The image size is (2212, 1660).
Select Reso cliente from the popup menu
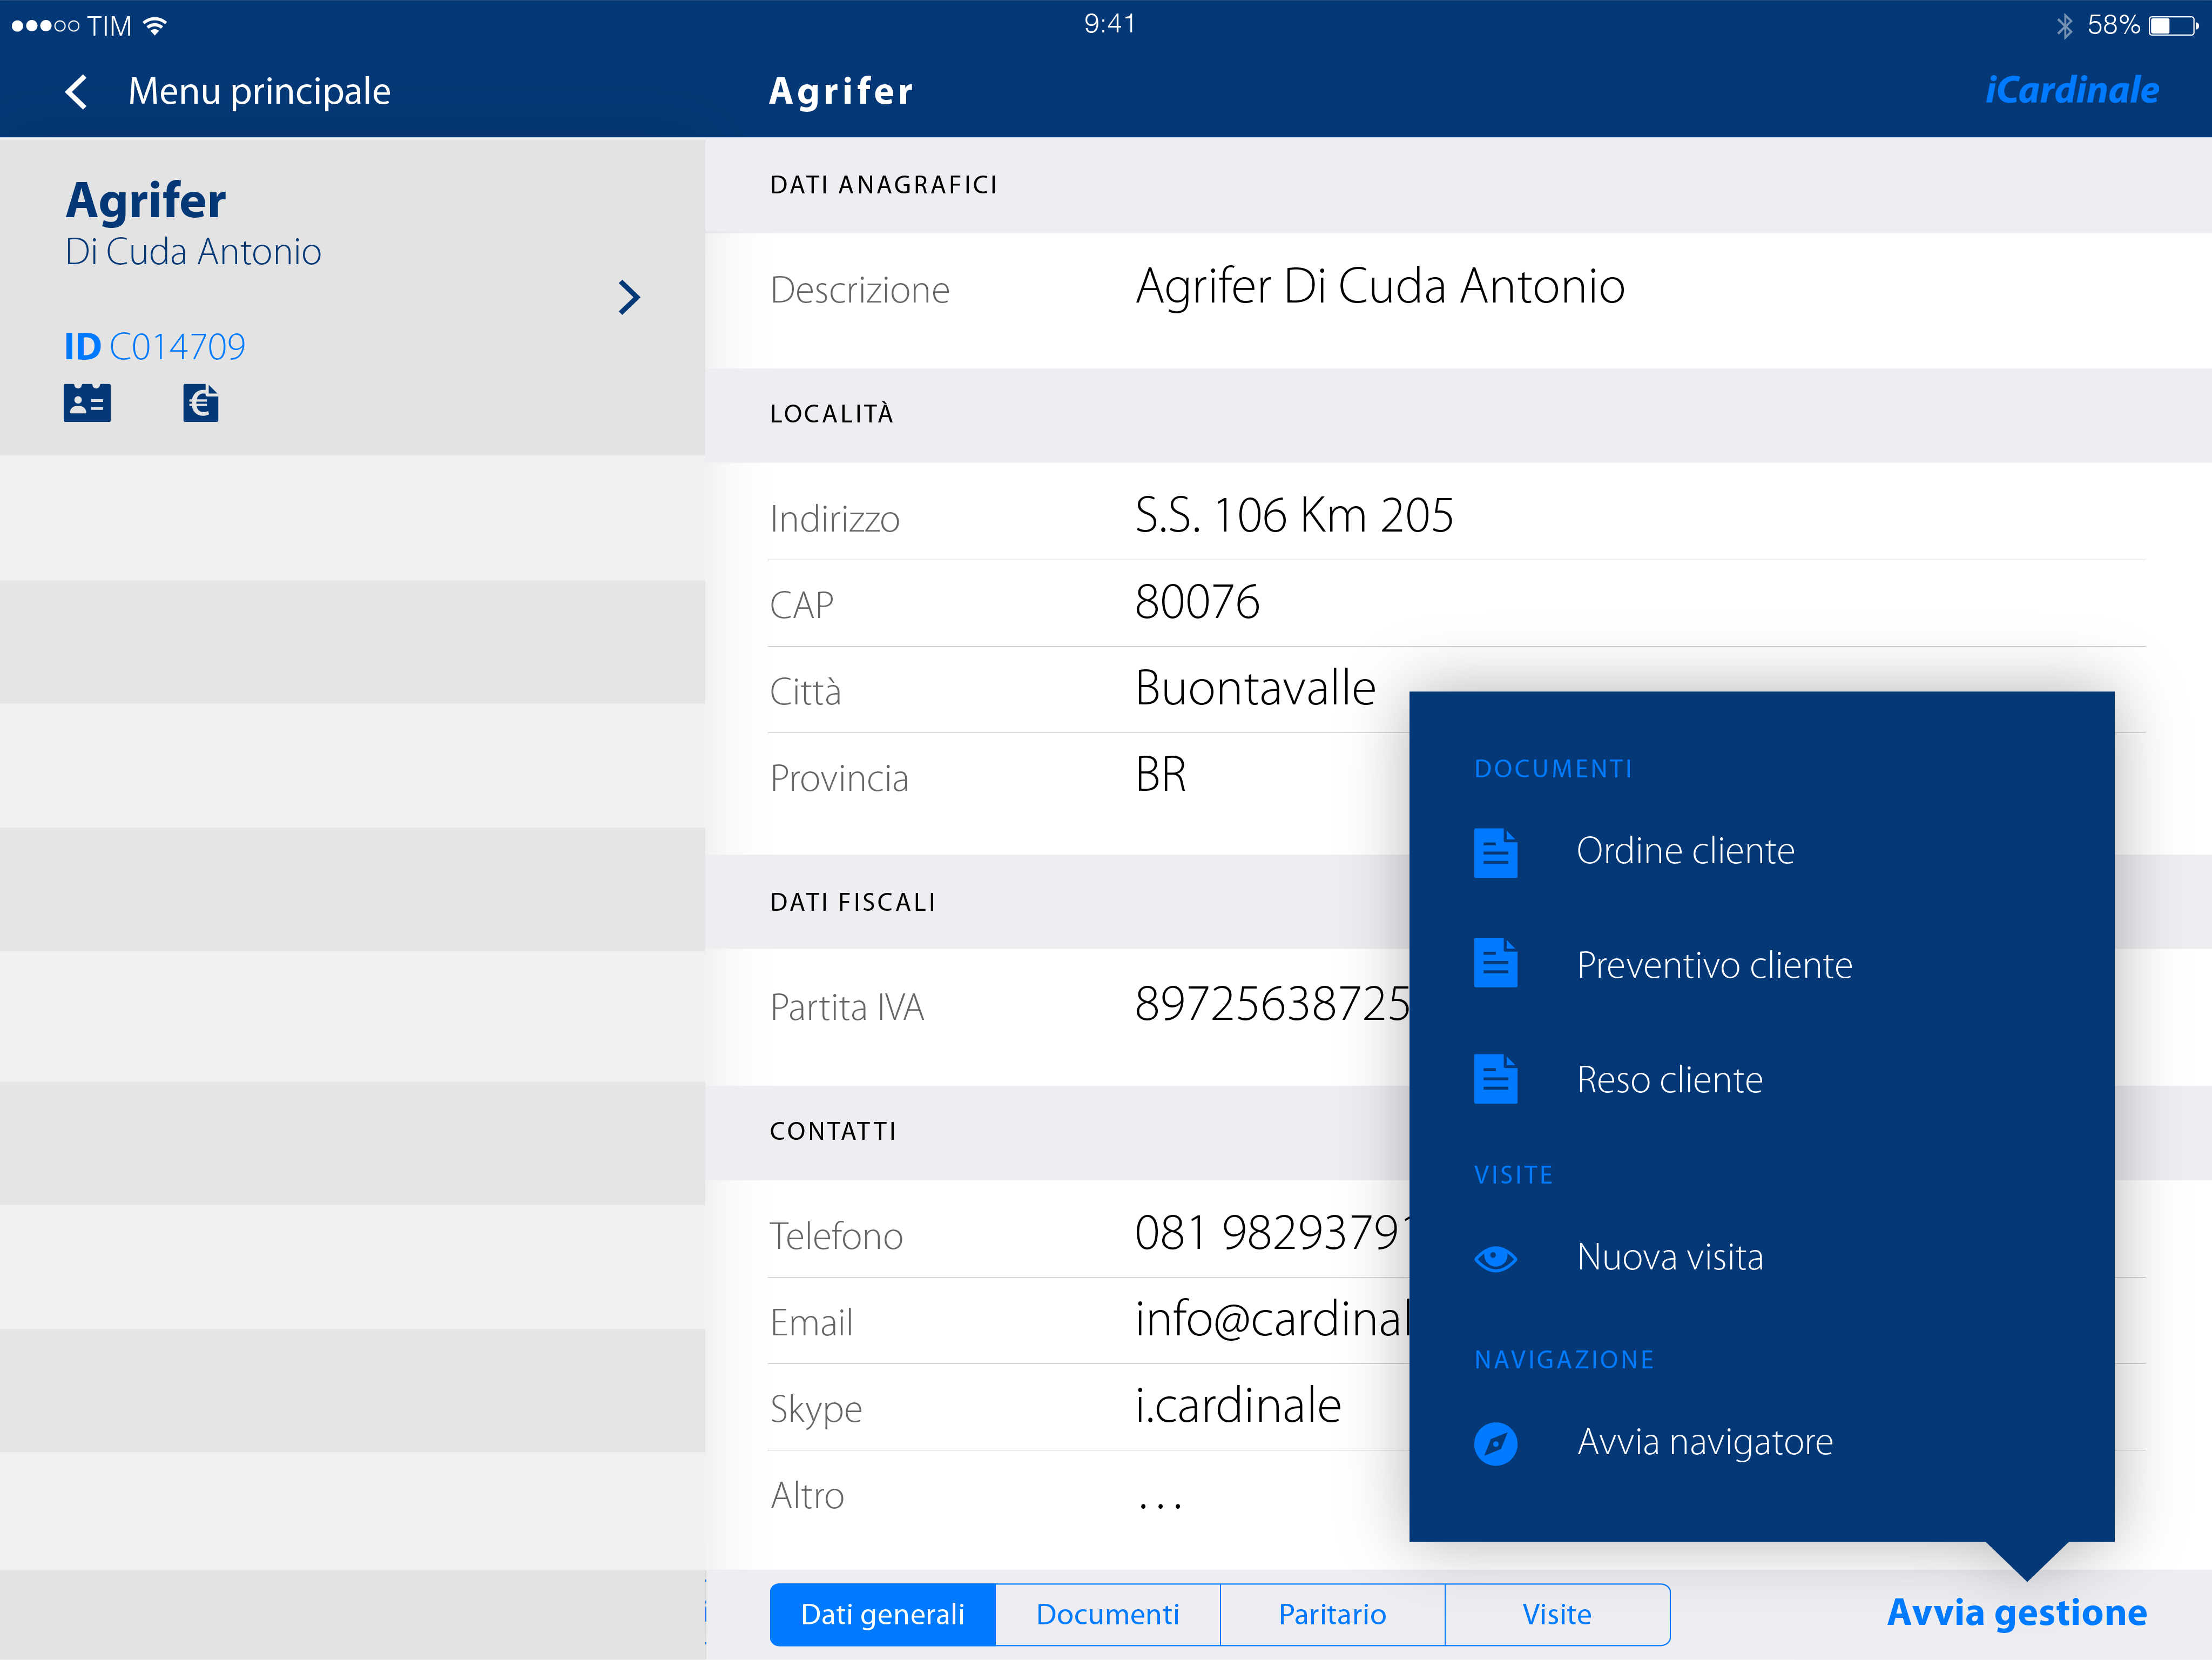[x=1669, y=1080]
